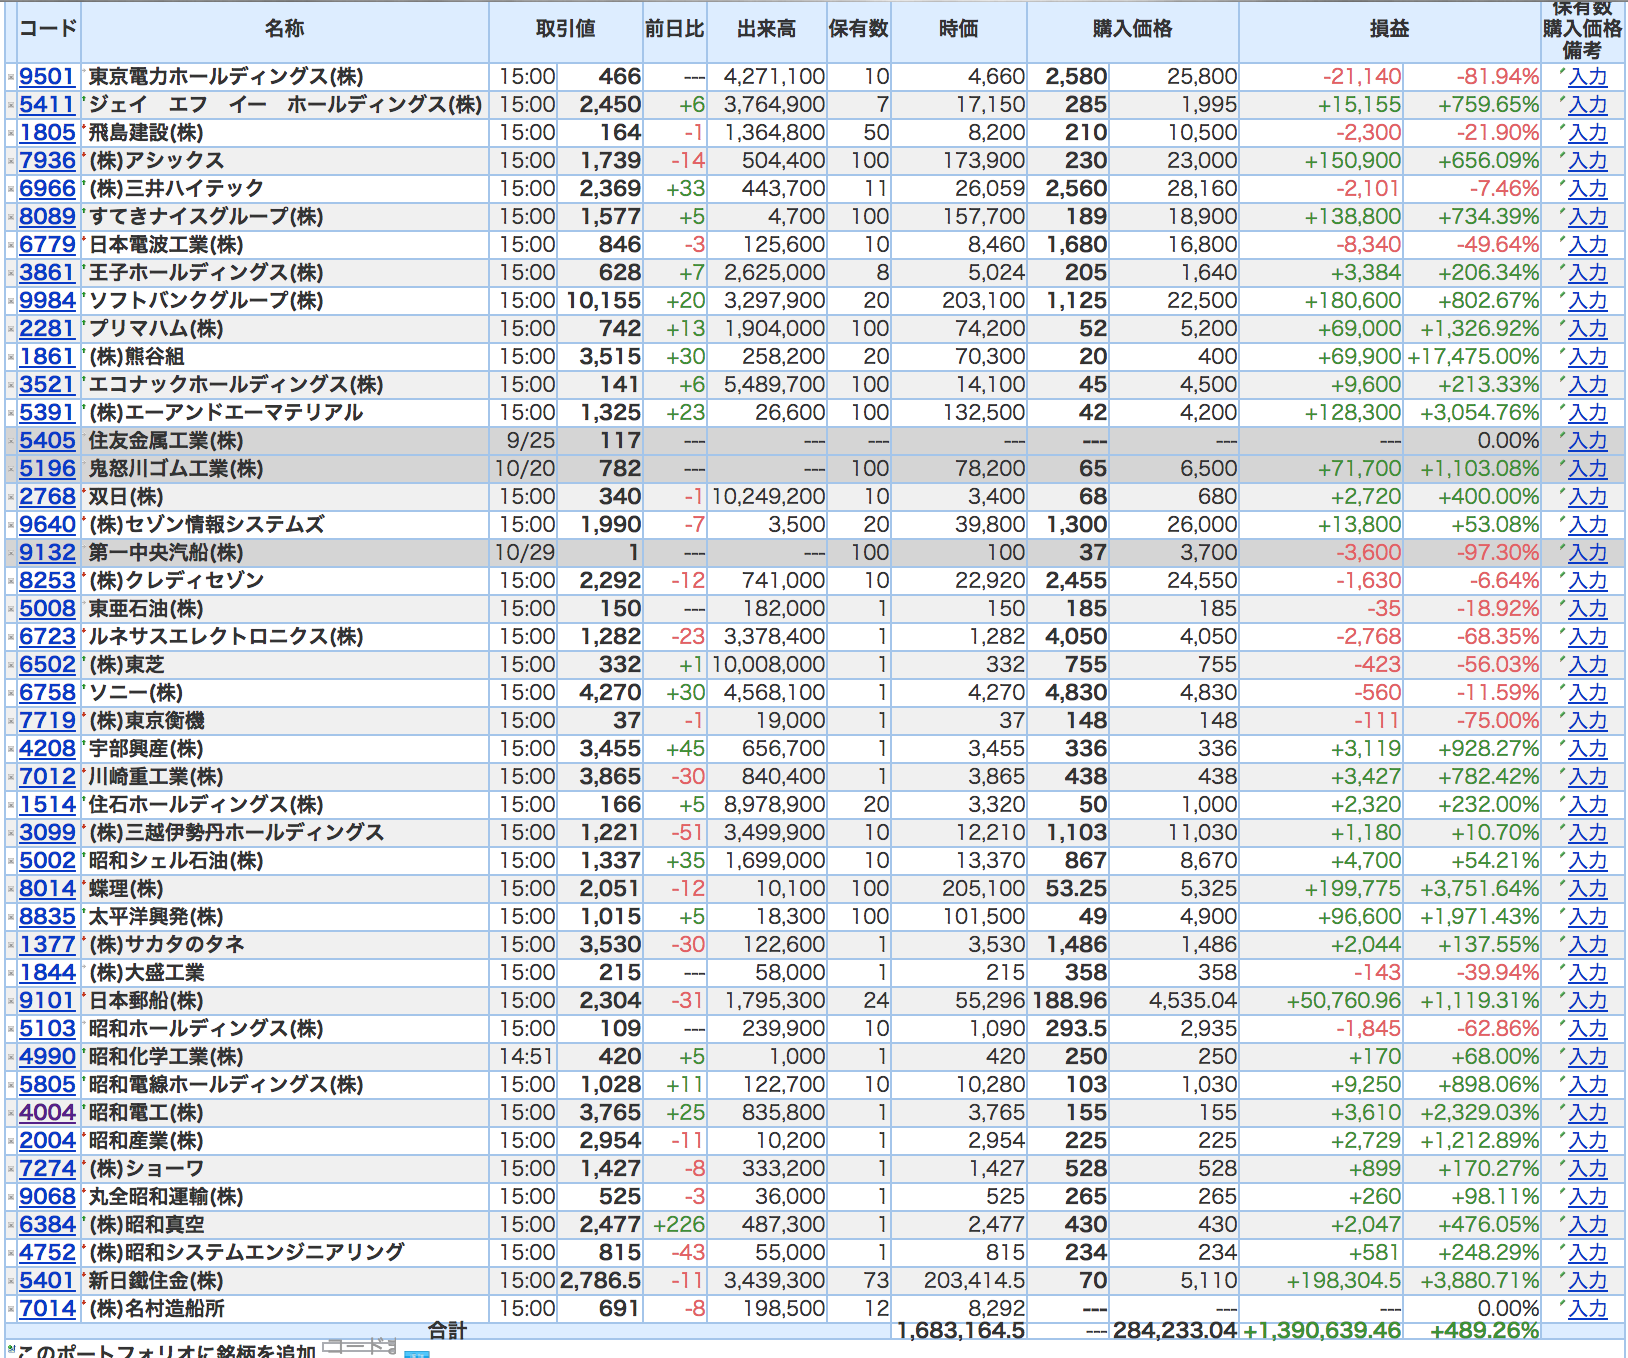Click the delete icon beside code 7012

point(11,777)
